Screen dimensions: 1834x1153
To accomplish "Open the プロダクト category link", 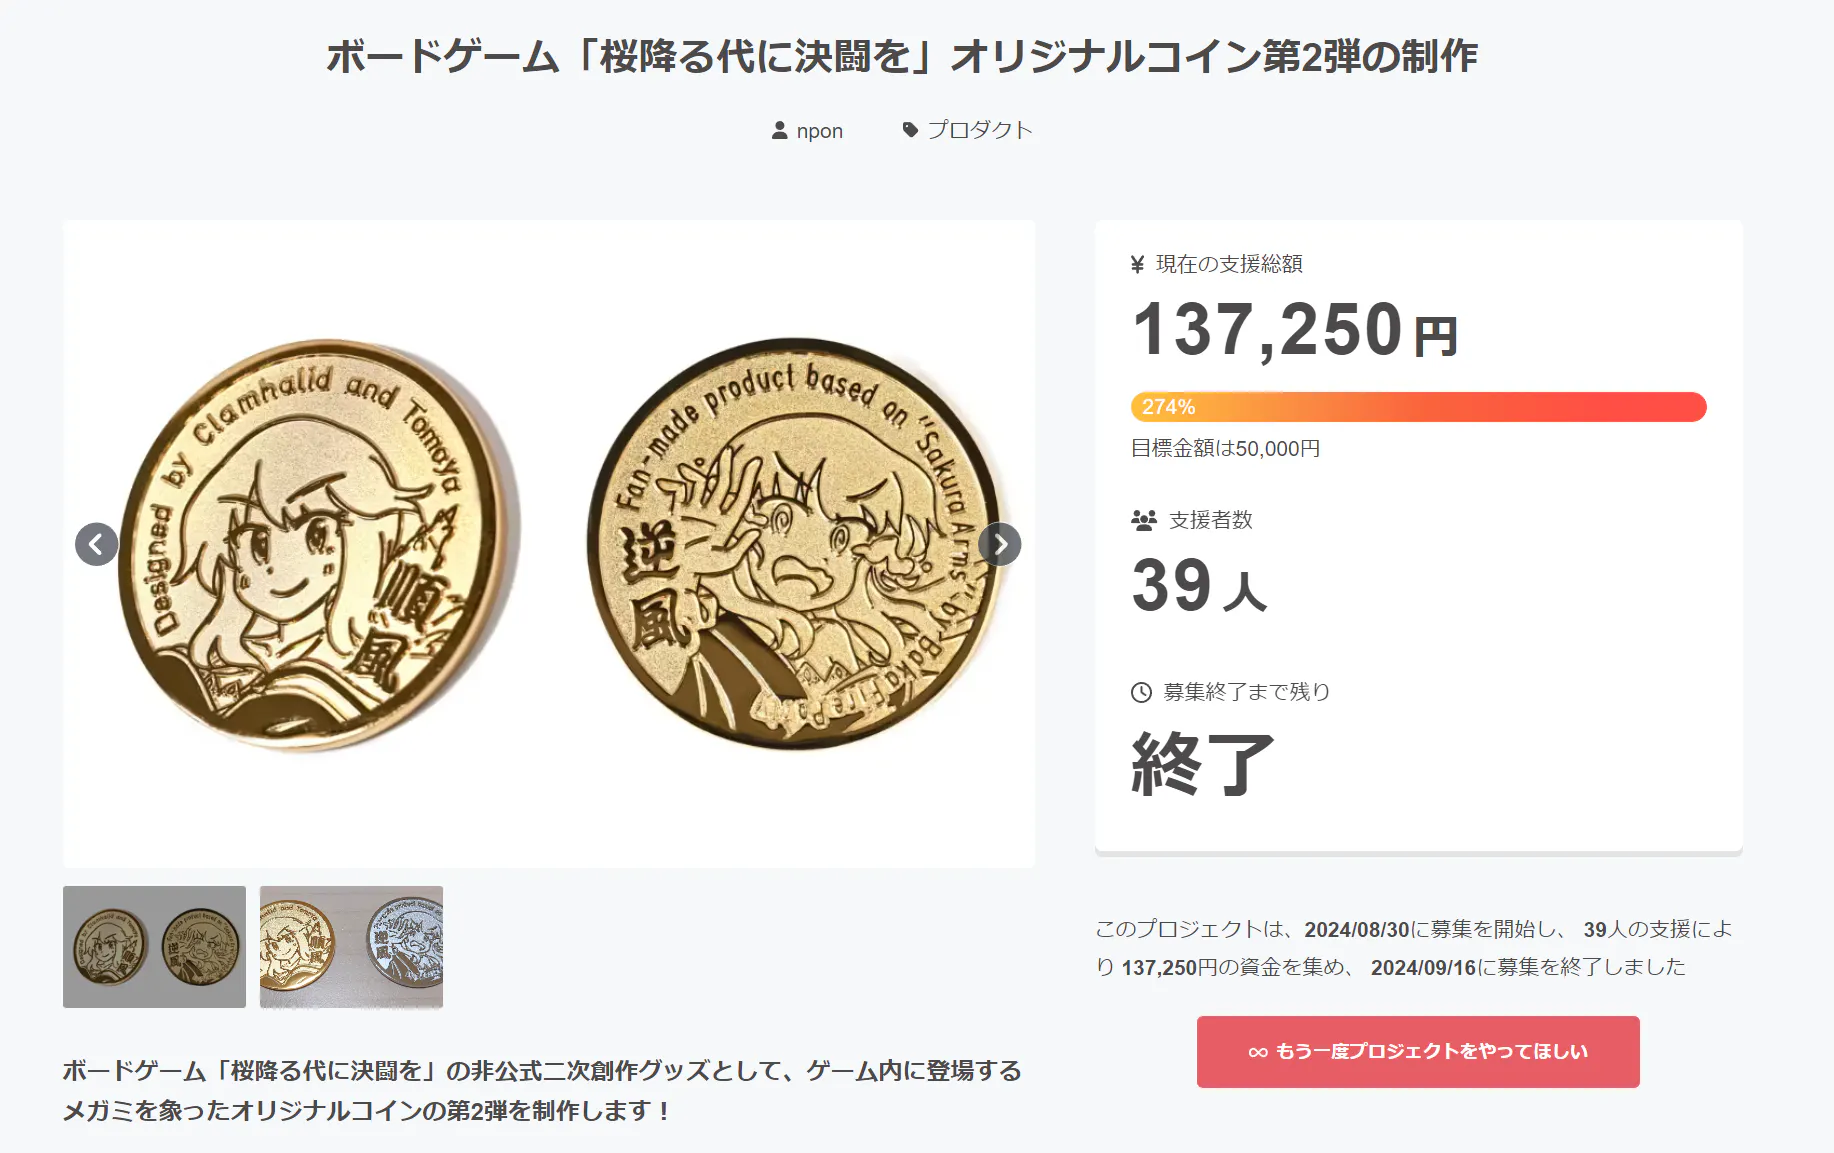I will tap(979, 130).
